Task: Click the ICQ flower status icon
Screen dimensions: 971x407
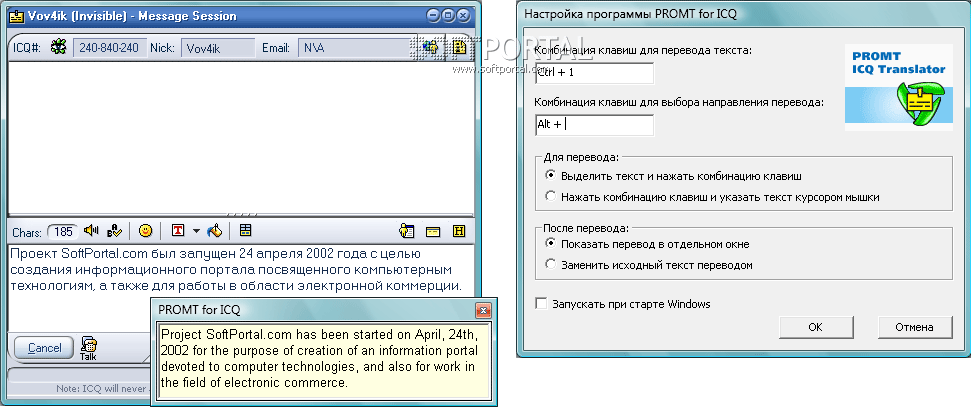Action: click(x=59, y=47)
